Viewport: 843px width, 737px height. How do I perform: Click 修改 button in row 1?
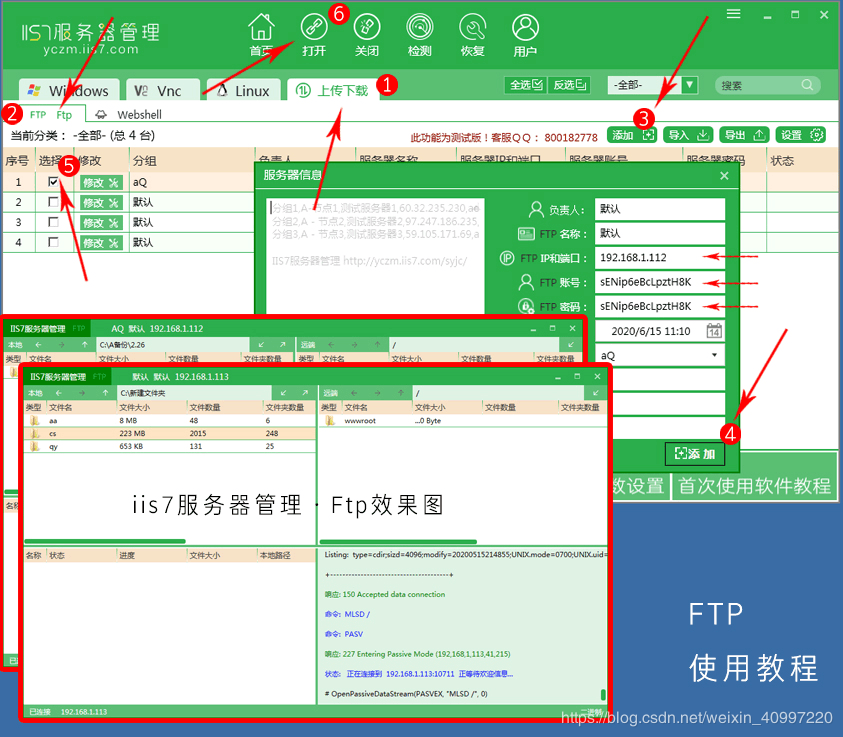[x=101, y=182]
